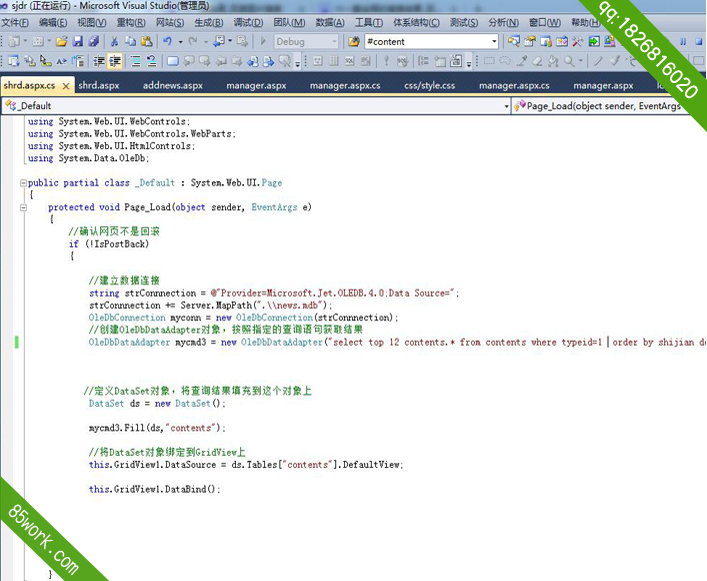The image size is (707, 581).
Task: Open the 生成(B) menu
Action: [209, 23]
